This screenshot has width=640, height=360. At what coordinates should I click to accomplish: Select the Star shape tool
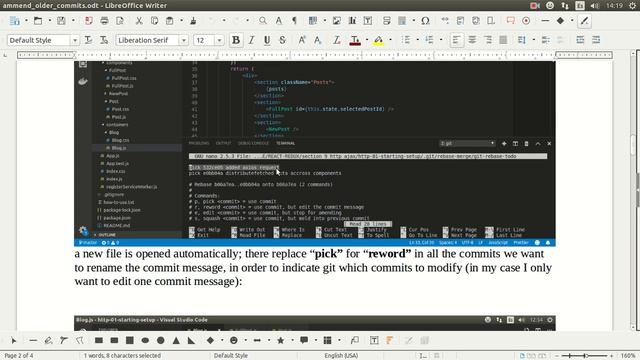281,340
